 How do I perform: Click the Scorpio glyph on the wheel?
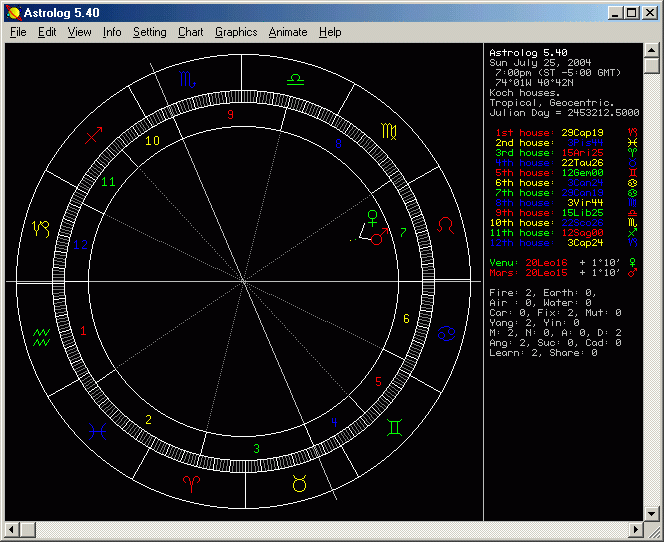point(188,78)
